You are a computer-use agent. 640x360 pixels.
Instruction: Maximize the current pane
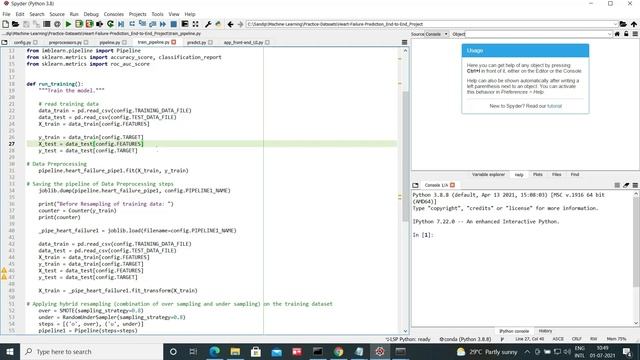185,24
